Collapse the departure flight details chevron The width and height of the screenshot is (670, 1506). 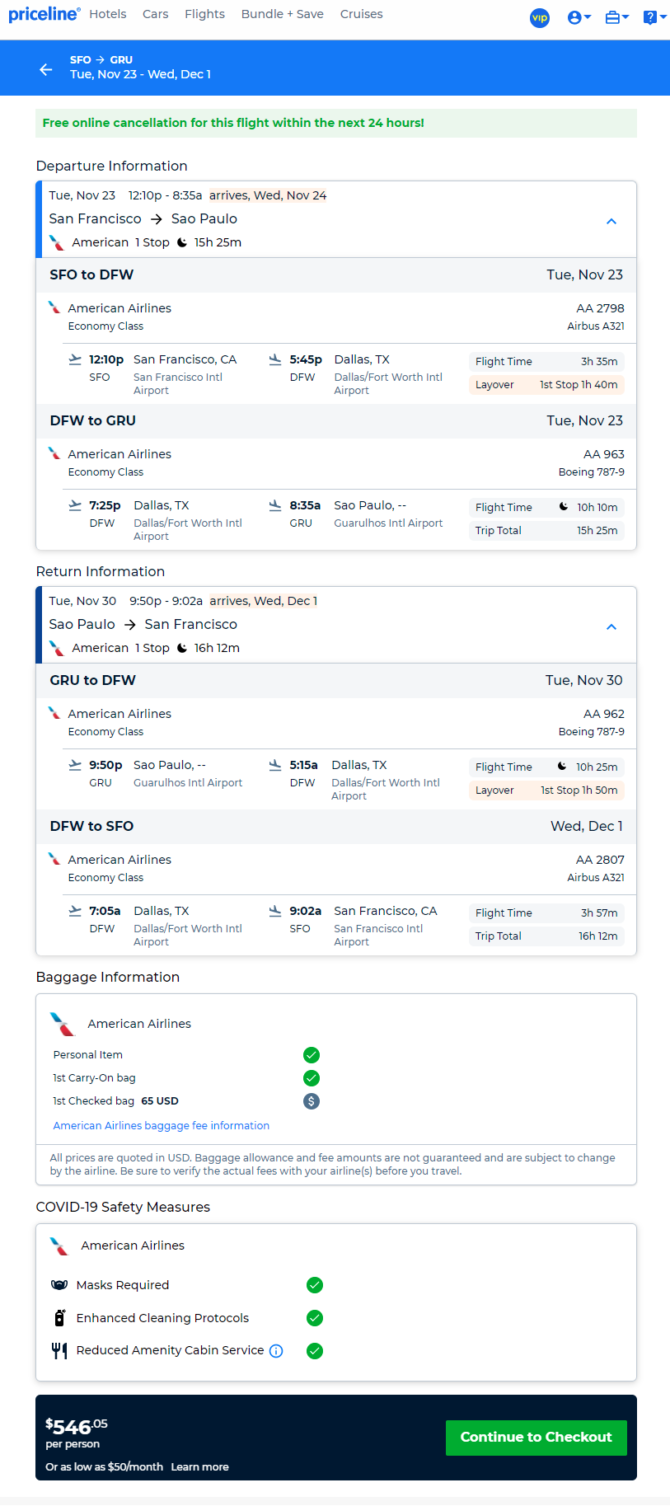pos(612,222)
